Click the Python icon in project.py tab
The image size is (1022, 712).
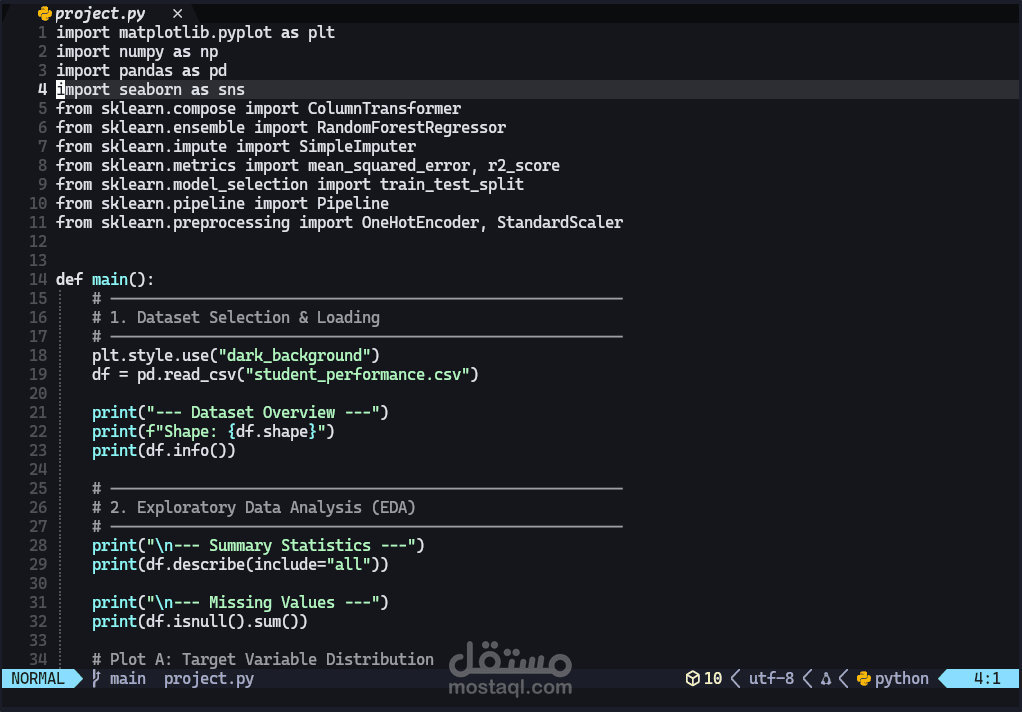[x=44, y=13]
